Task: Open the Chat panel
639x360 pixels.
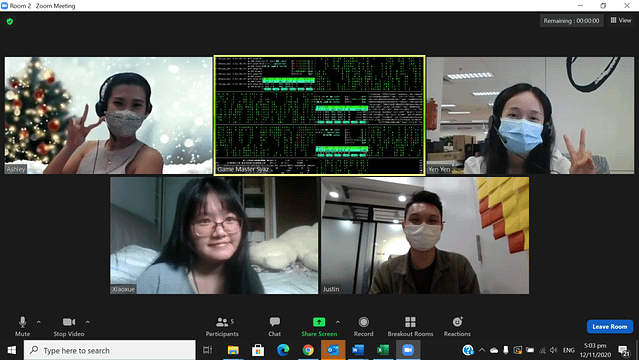Action: click(x=274, y=327)
